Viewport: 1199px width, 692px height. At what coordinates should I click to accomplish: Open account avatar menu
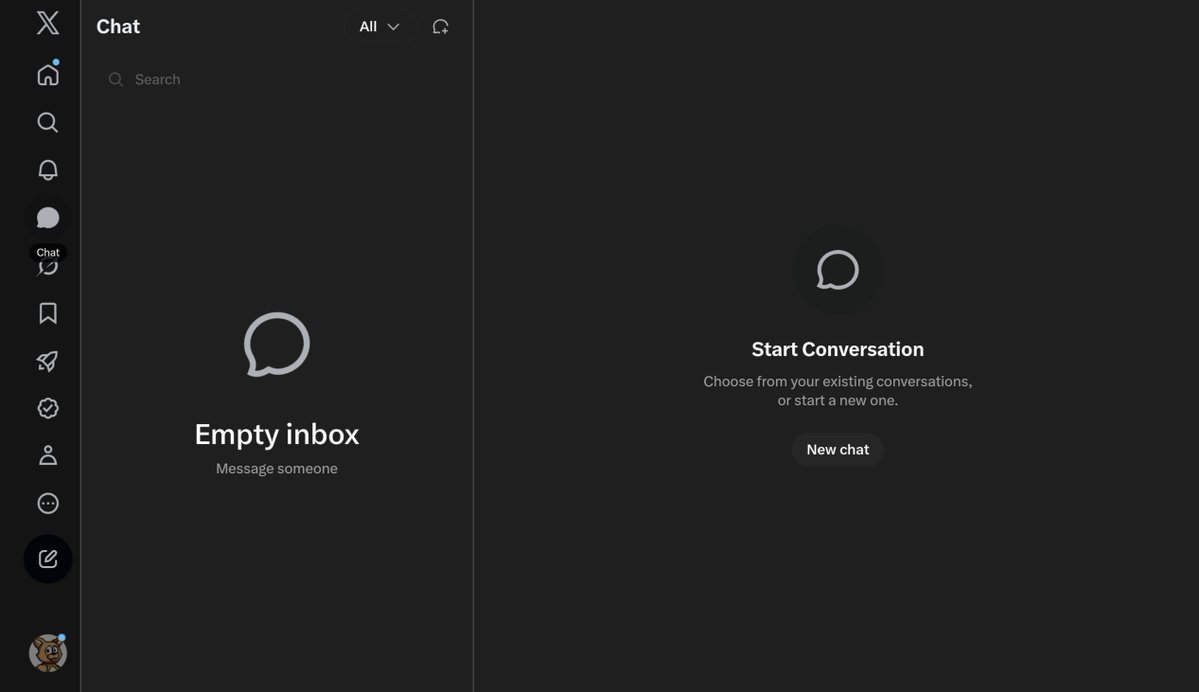tap(47, 653)
